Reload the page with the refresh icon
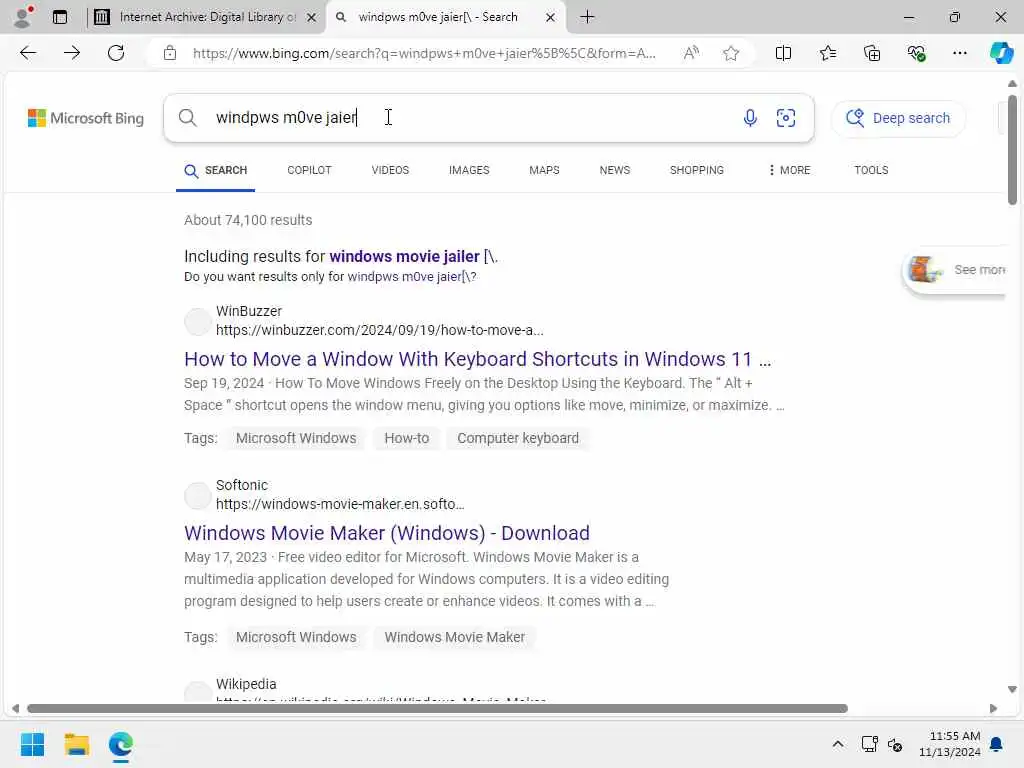Viewport: 1024px width, 768px height. pos(116,53)
